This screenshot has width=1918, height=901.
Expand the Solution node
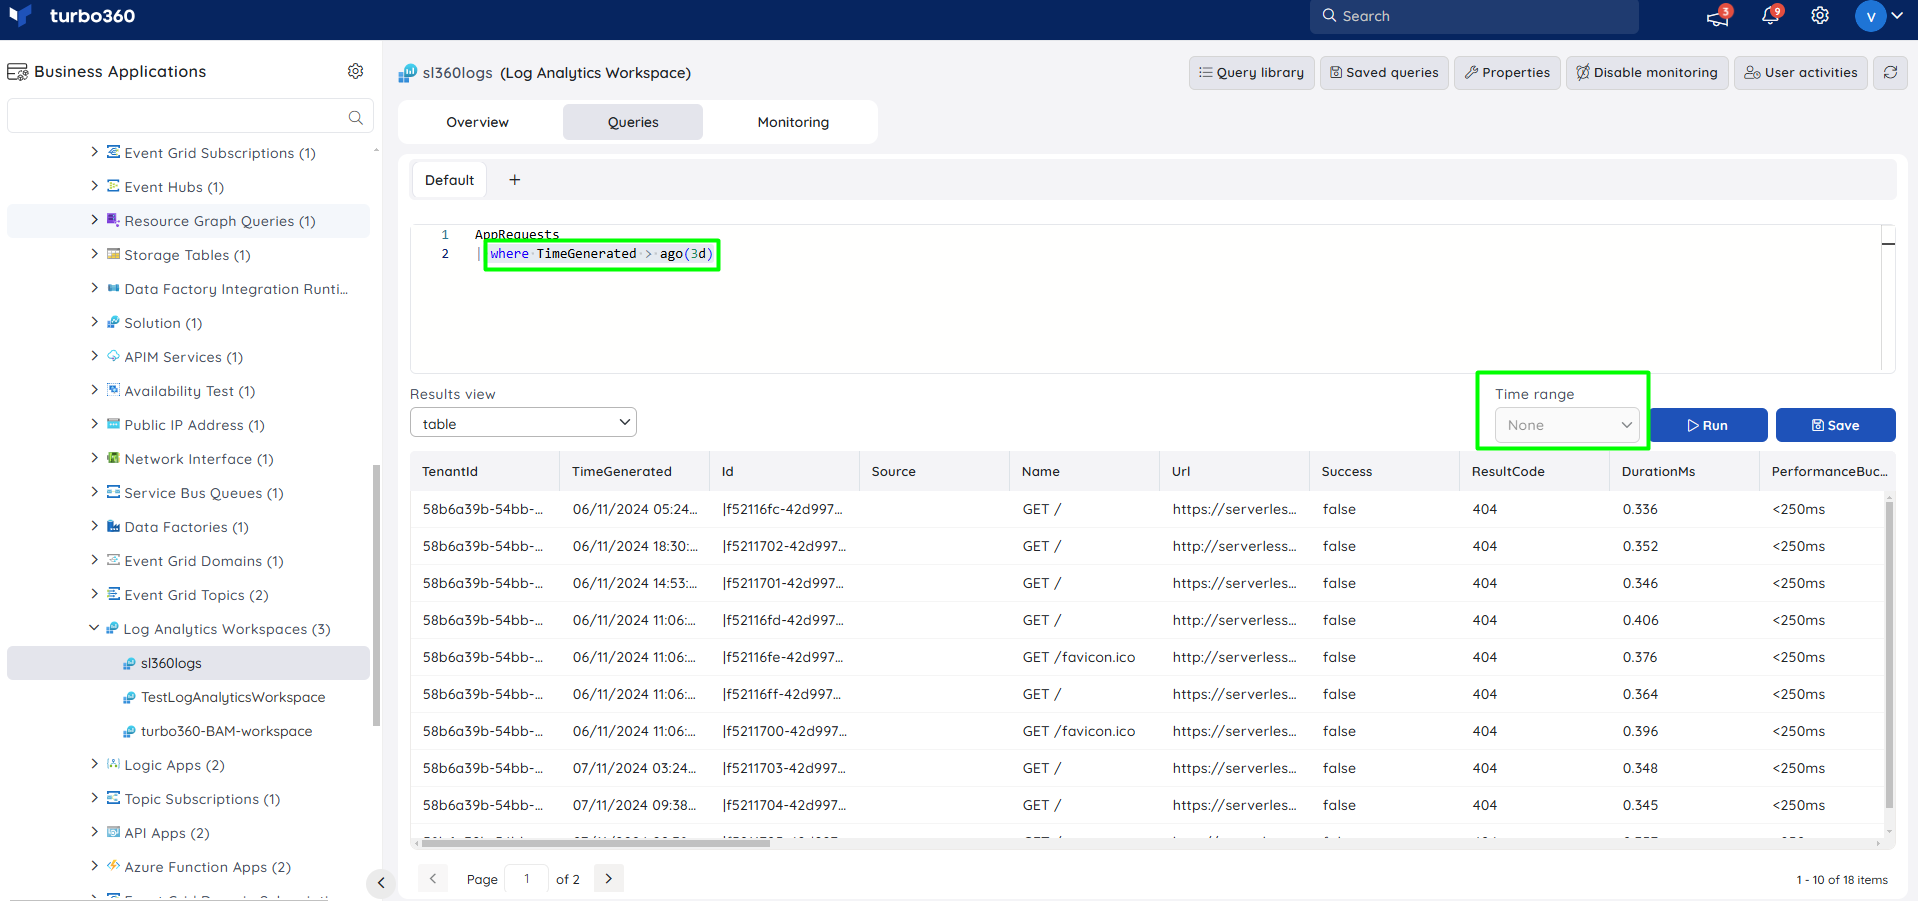pyautogui.click(x=94, y=322)
